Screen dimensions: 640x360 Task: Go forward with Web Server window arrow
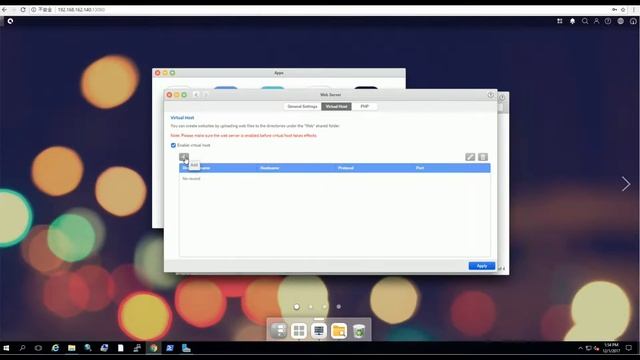206,95
